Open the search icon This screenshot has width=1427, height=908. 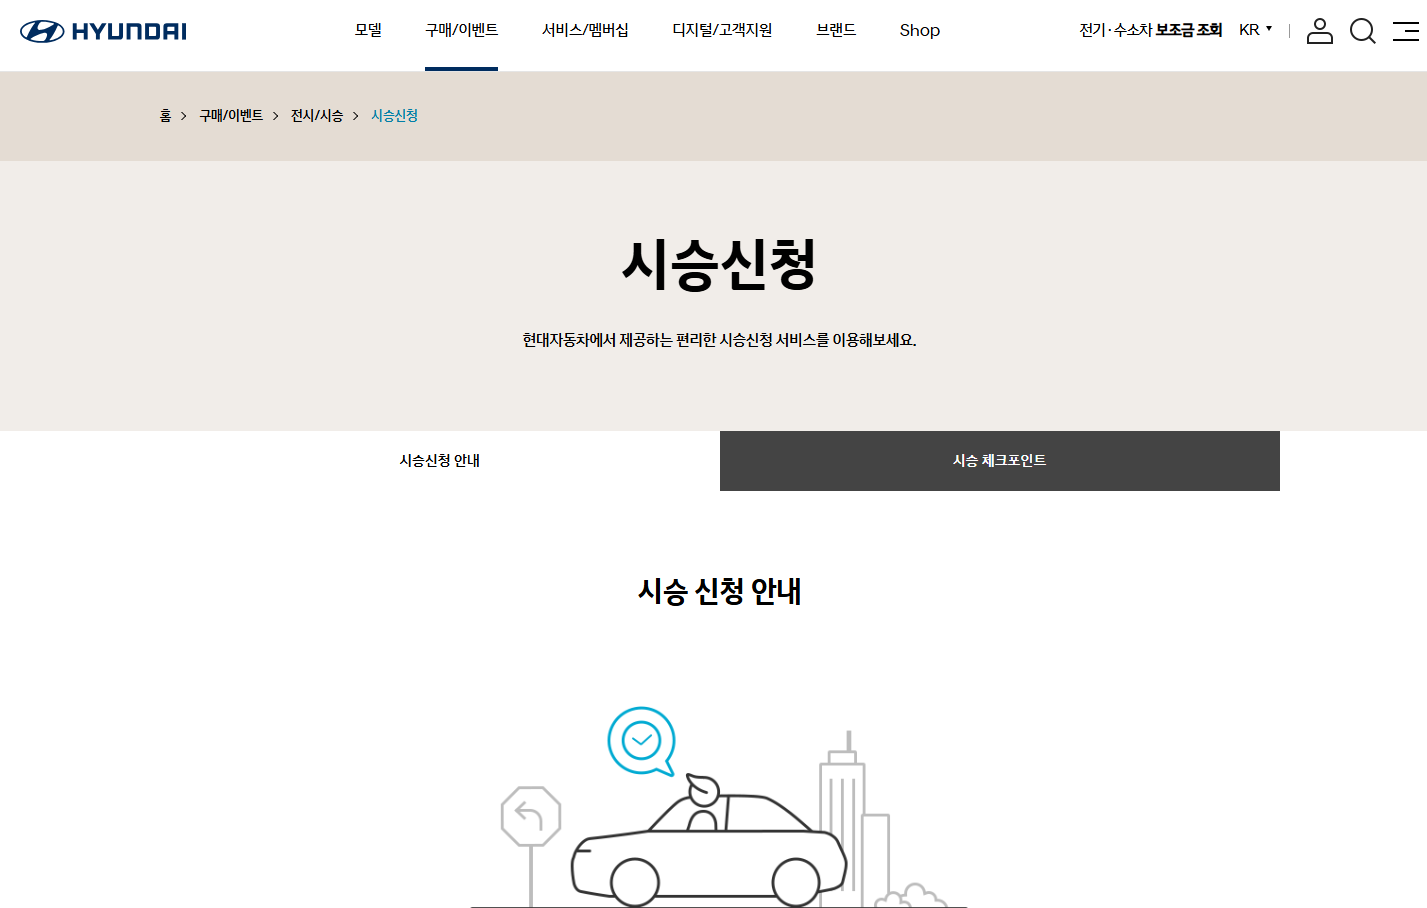click(x=1362, y=31)
